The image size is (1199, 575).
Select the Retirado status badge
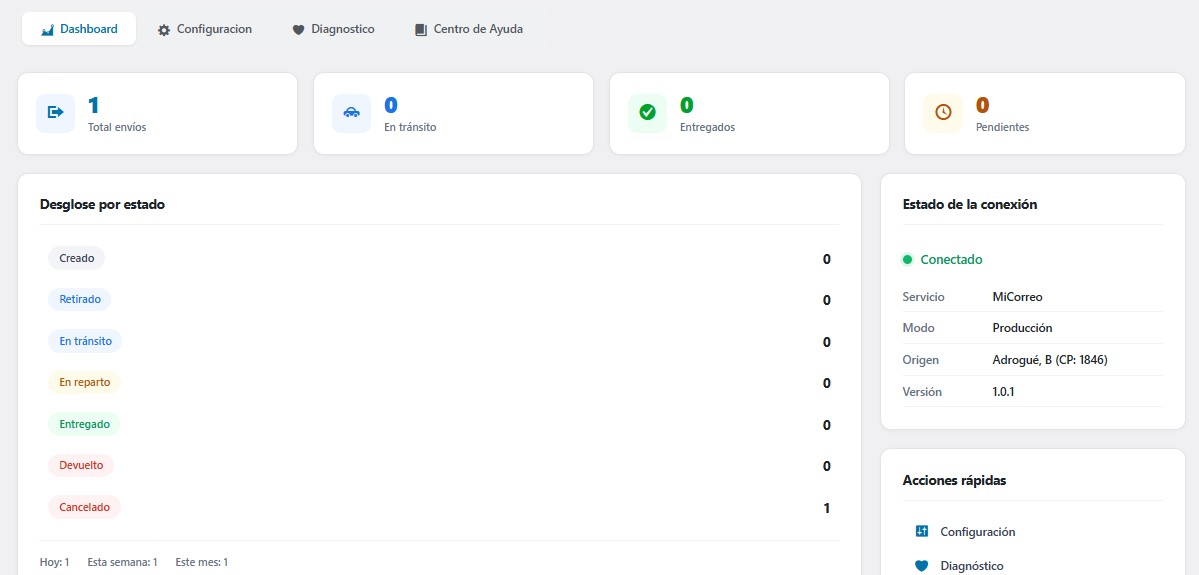tap(80, 299)
